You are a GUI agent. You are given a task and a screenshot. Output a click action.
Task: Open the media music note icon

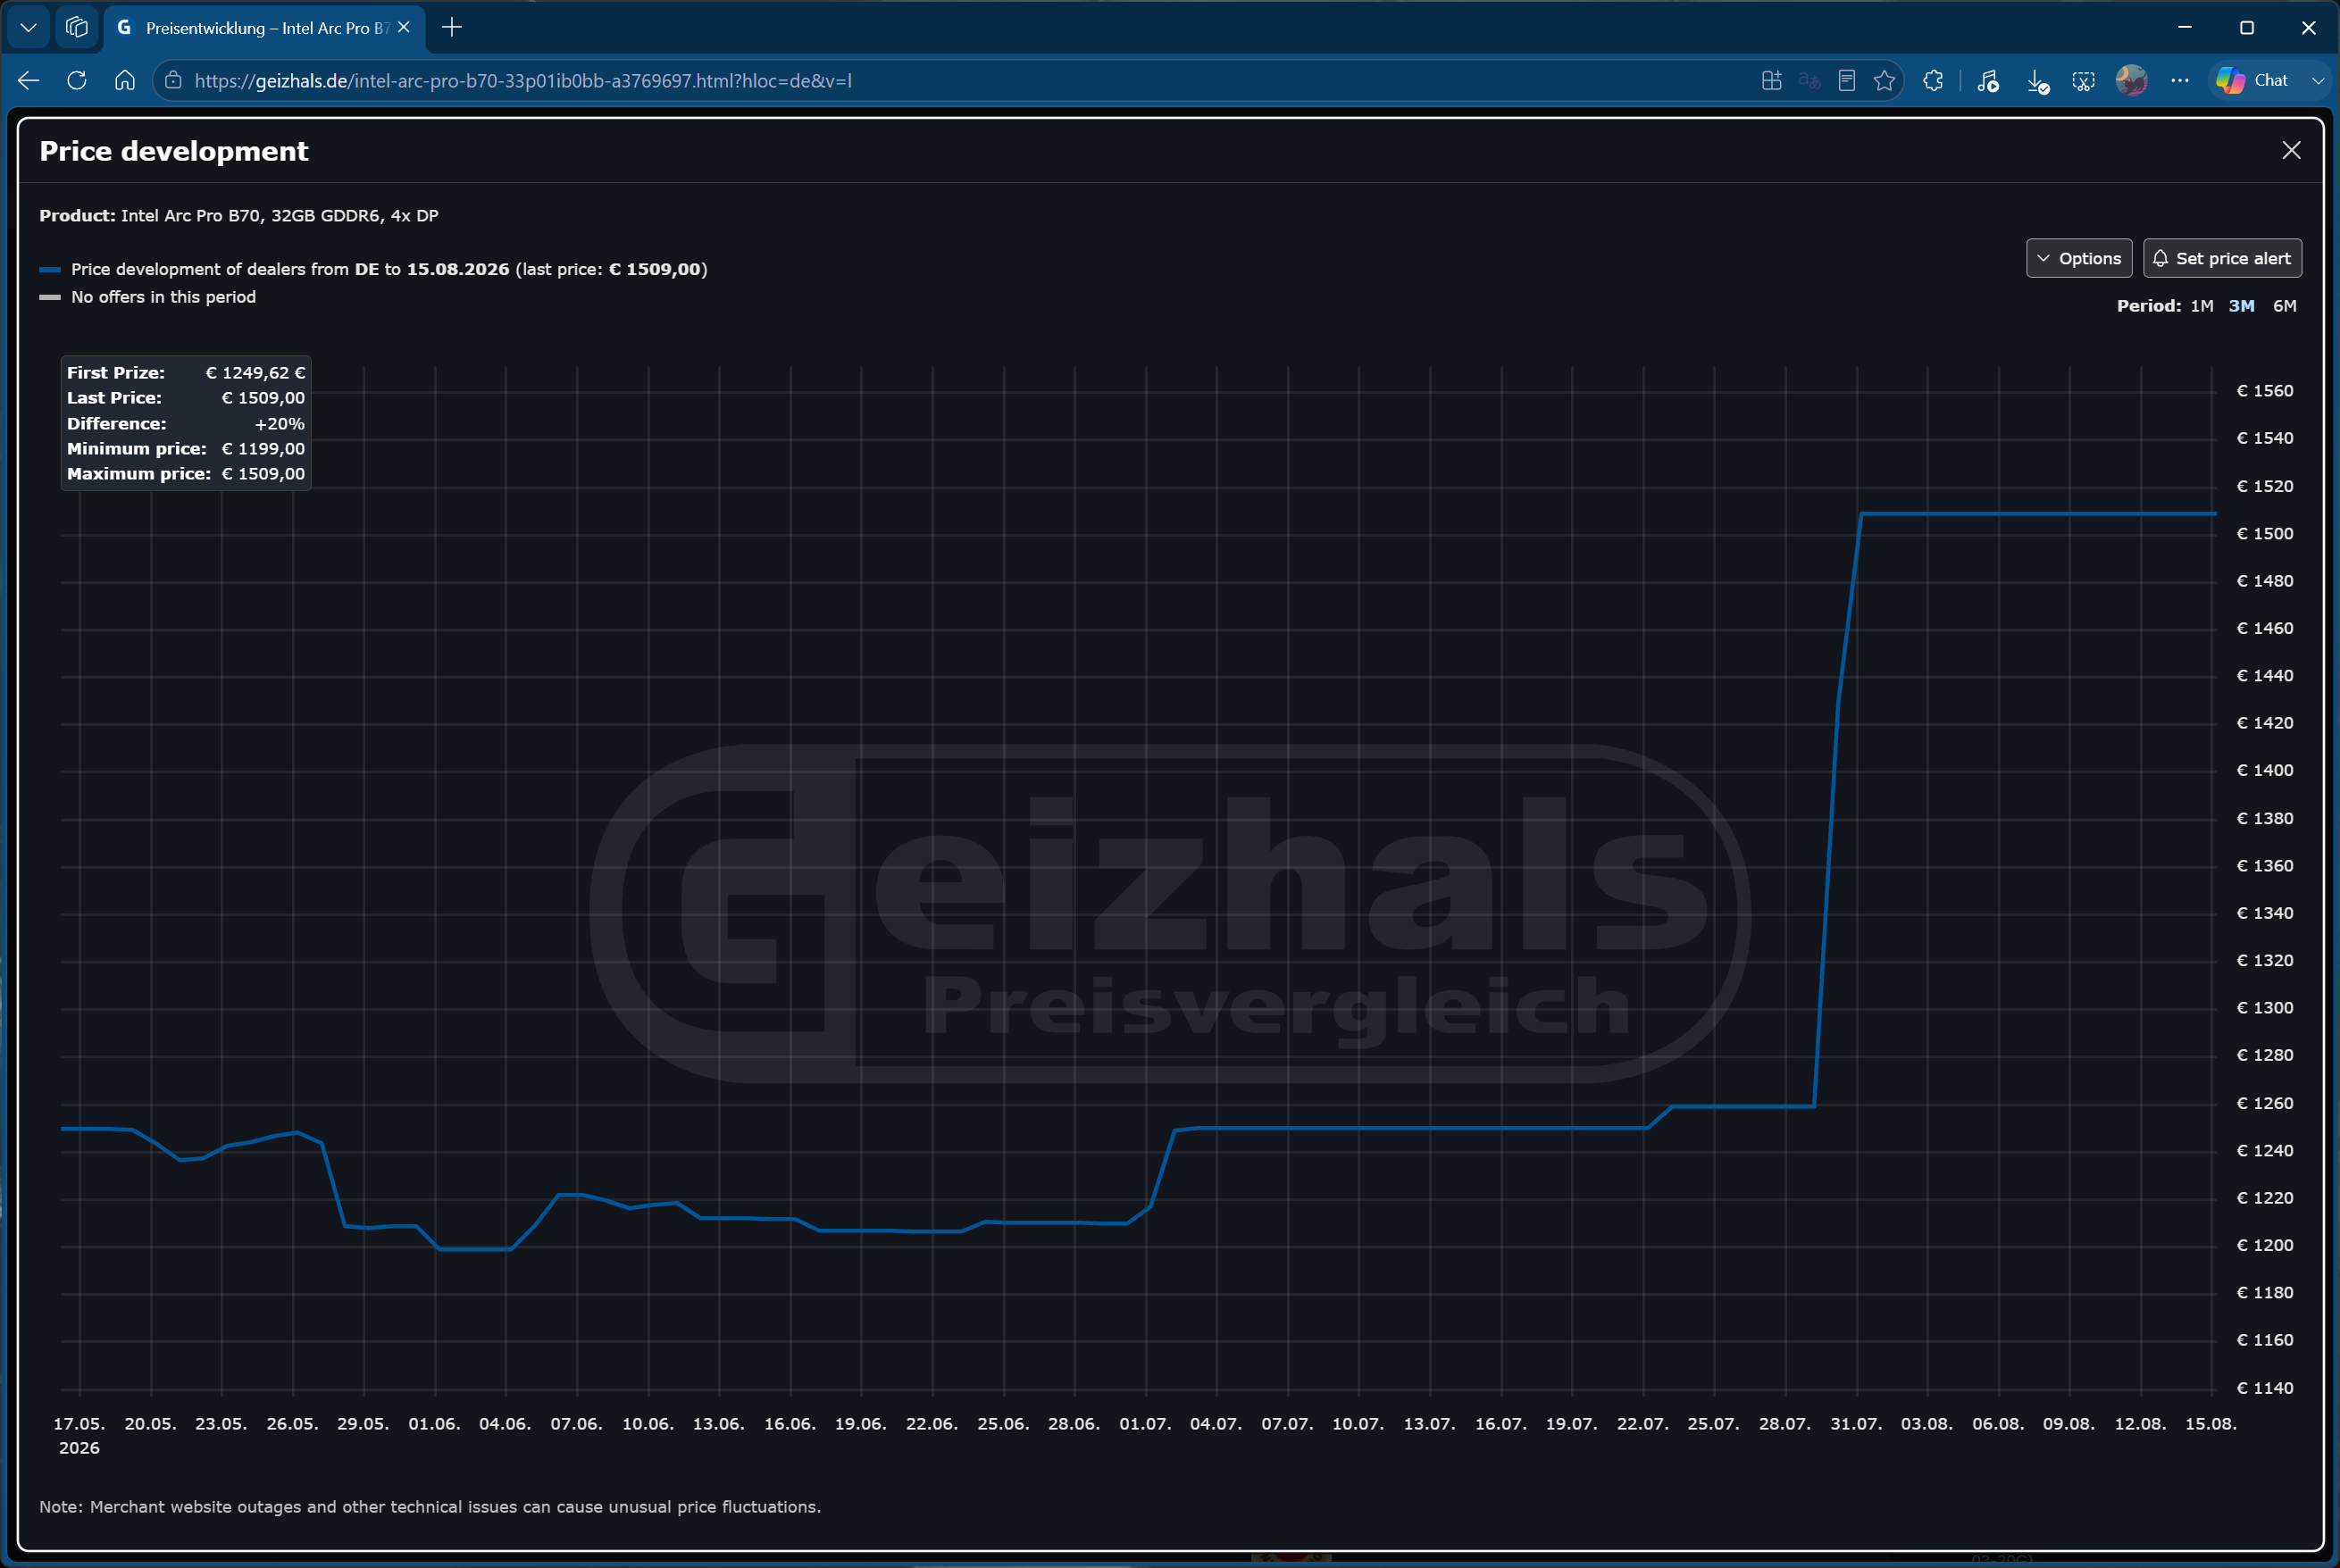coord(1988,81)
